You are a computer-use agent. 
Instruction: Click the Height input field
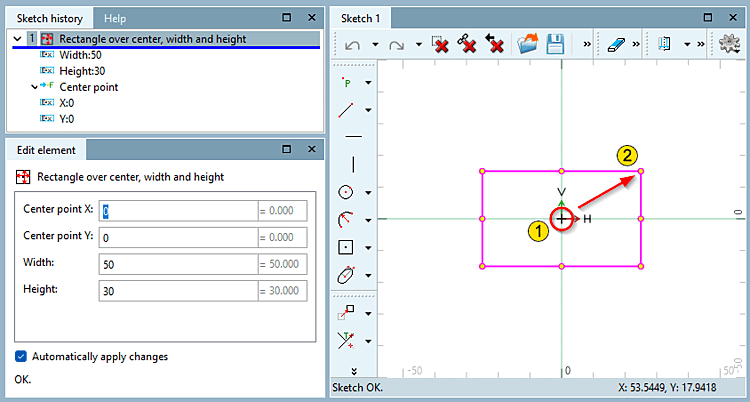pyautogui.click(x=178, y=291)
